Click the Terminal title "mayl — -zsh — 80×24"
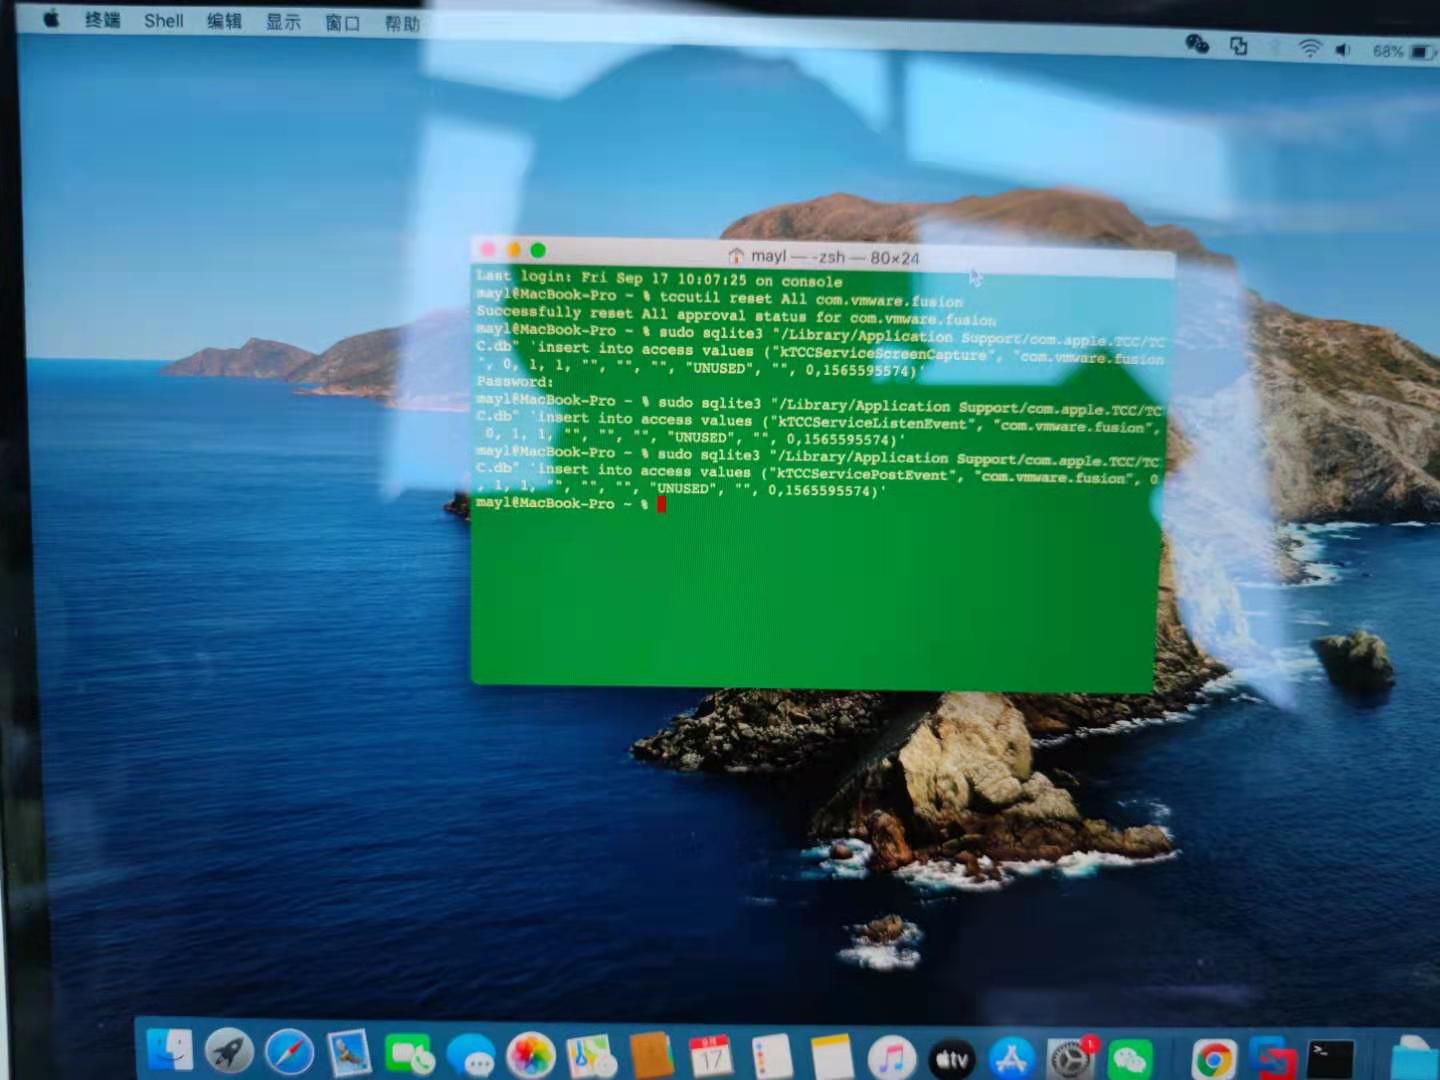 click(x=834, y=257)
